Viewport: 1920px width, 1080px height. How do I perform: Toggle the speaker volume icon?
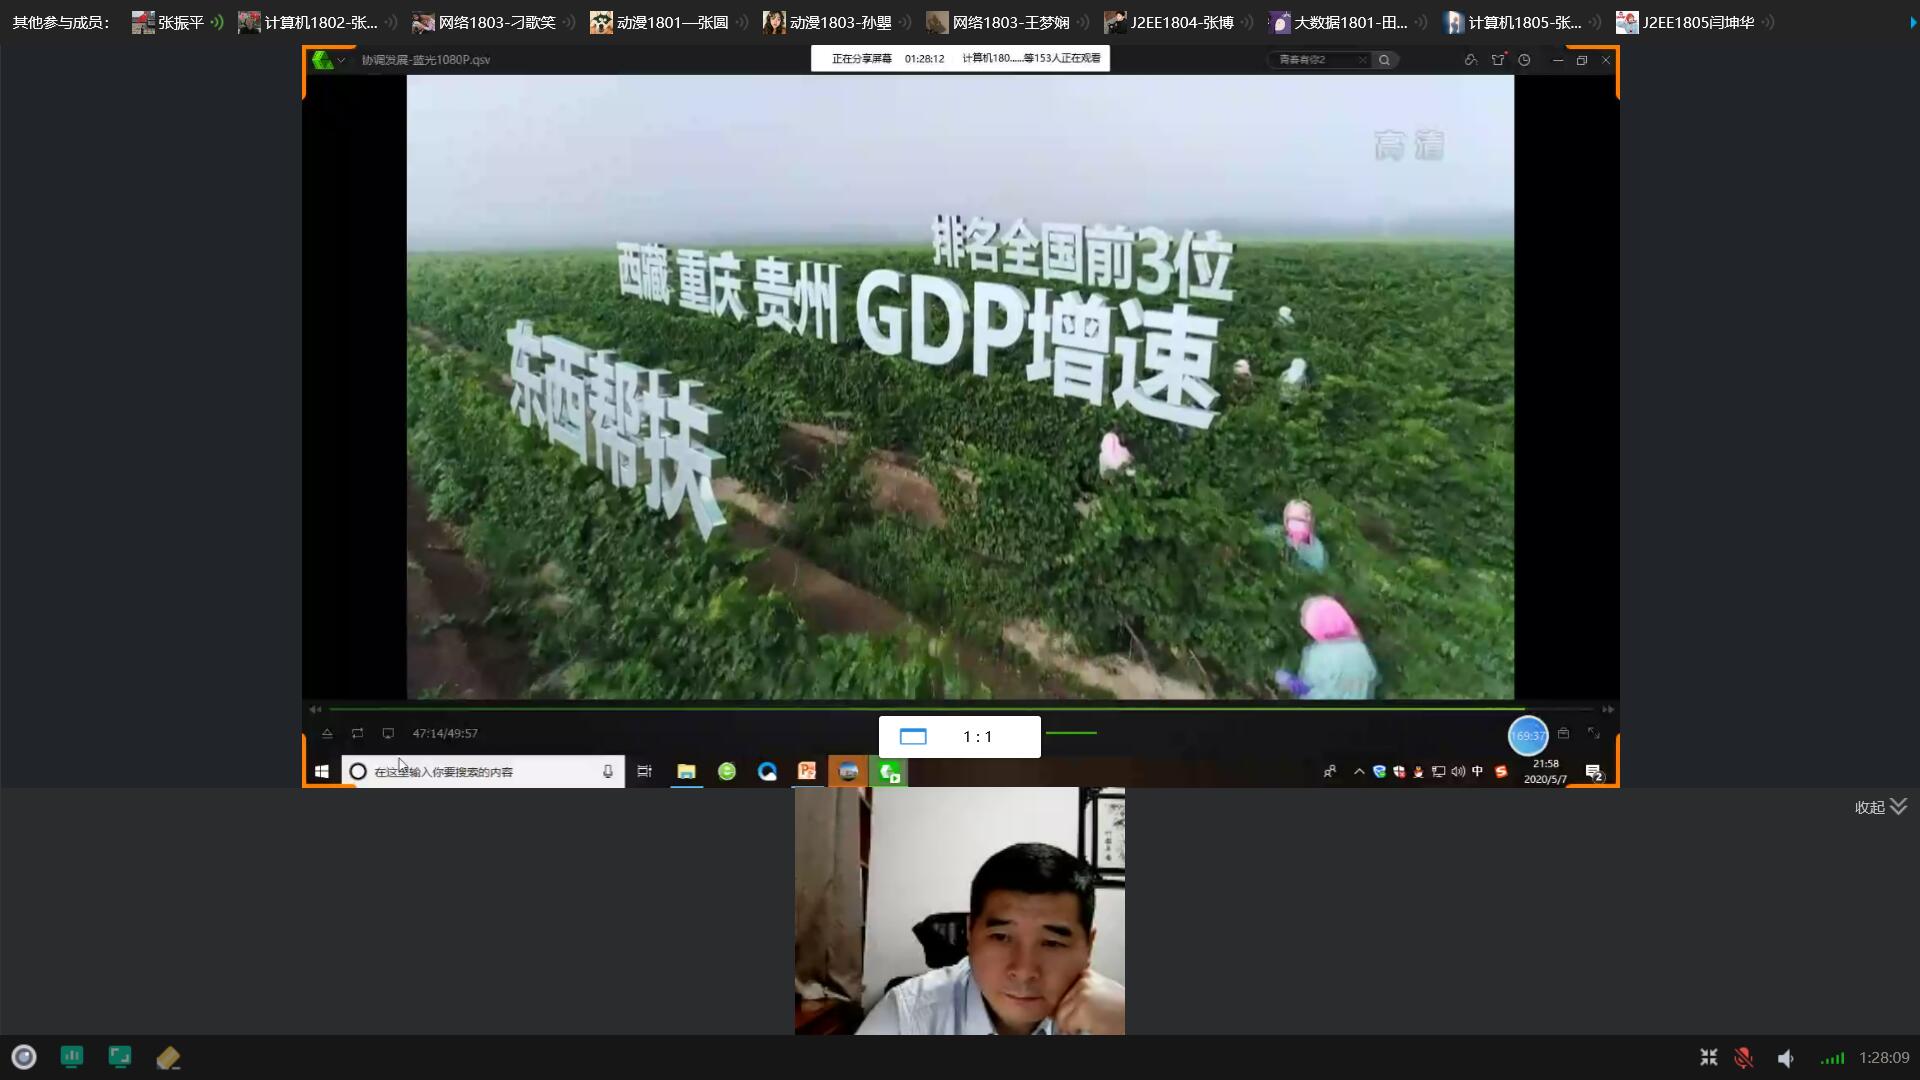1786,1057
